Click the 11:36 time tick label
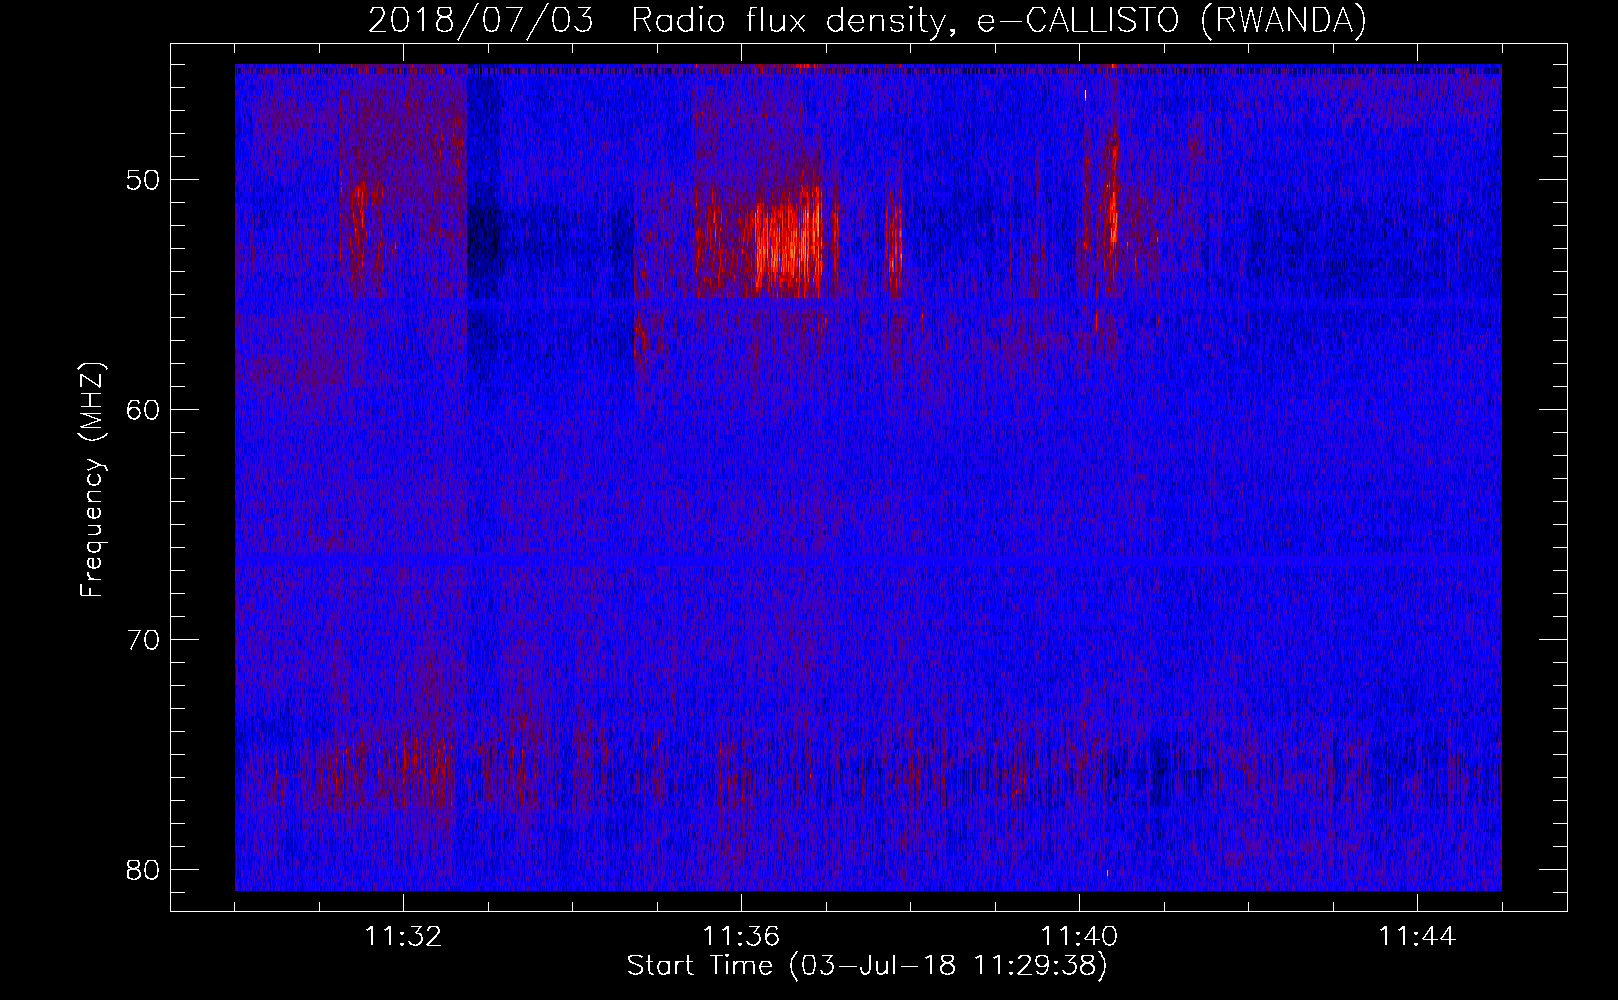Screen dimensions: 1618x1000 (x=741, y=937)
